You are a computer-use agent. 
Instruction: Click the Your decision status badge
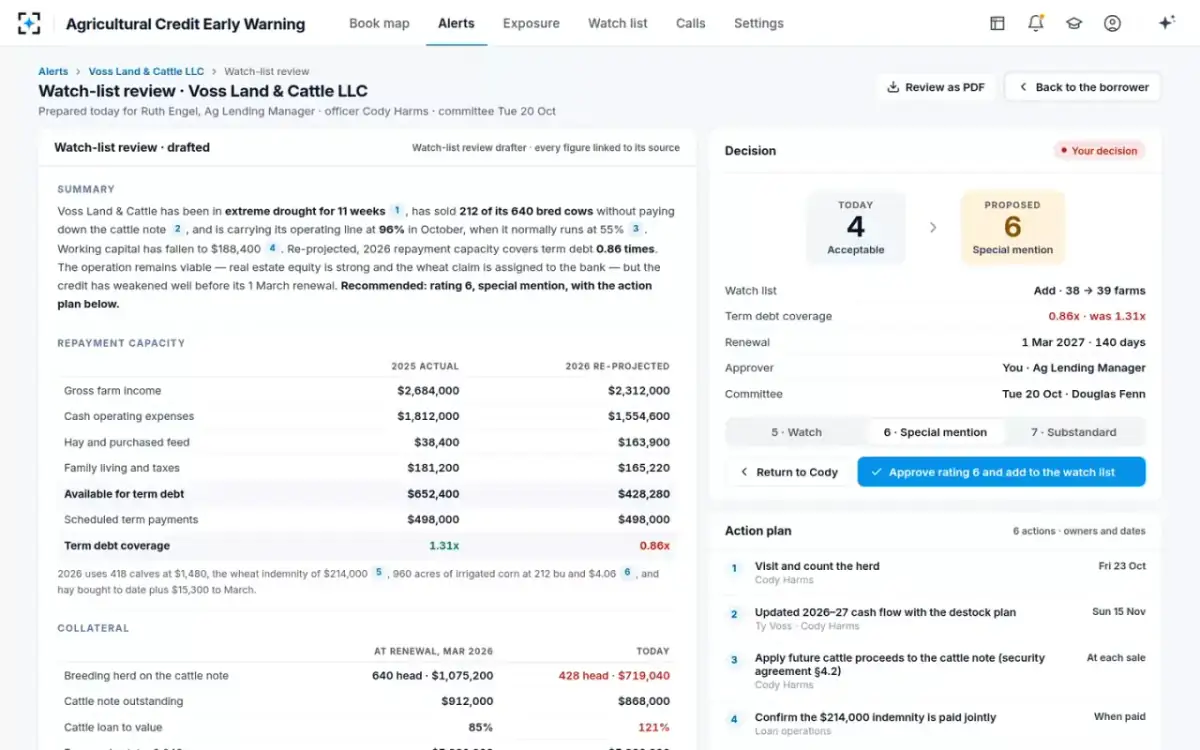pos(1099,151)
